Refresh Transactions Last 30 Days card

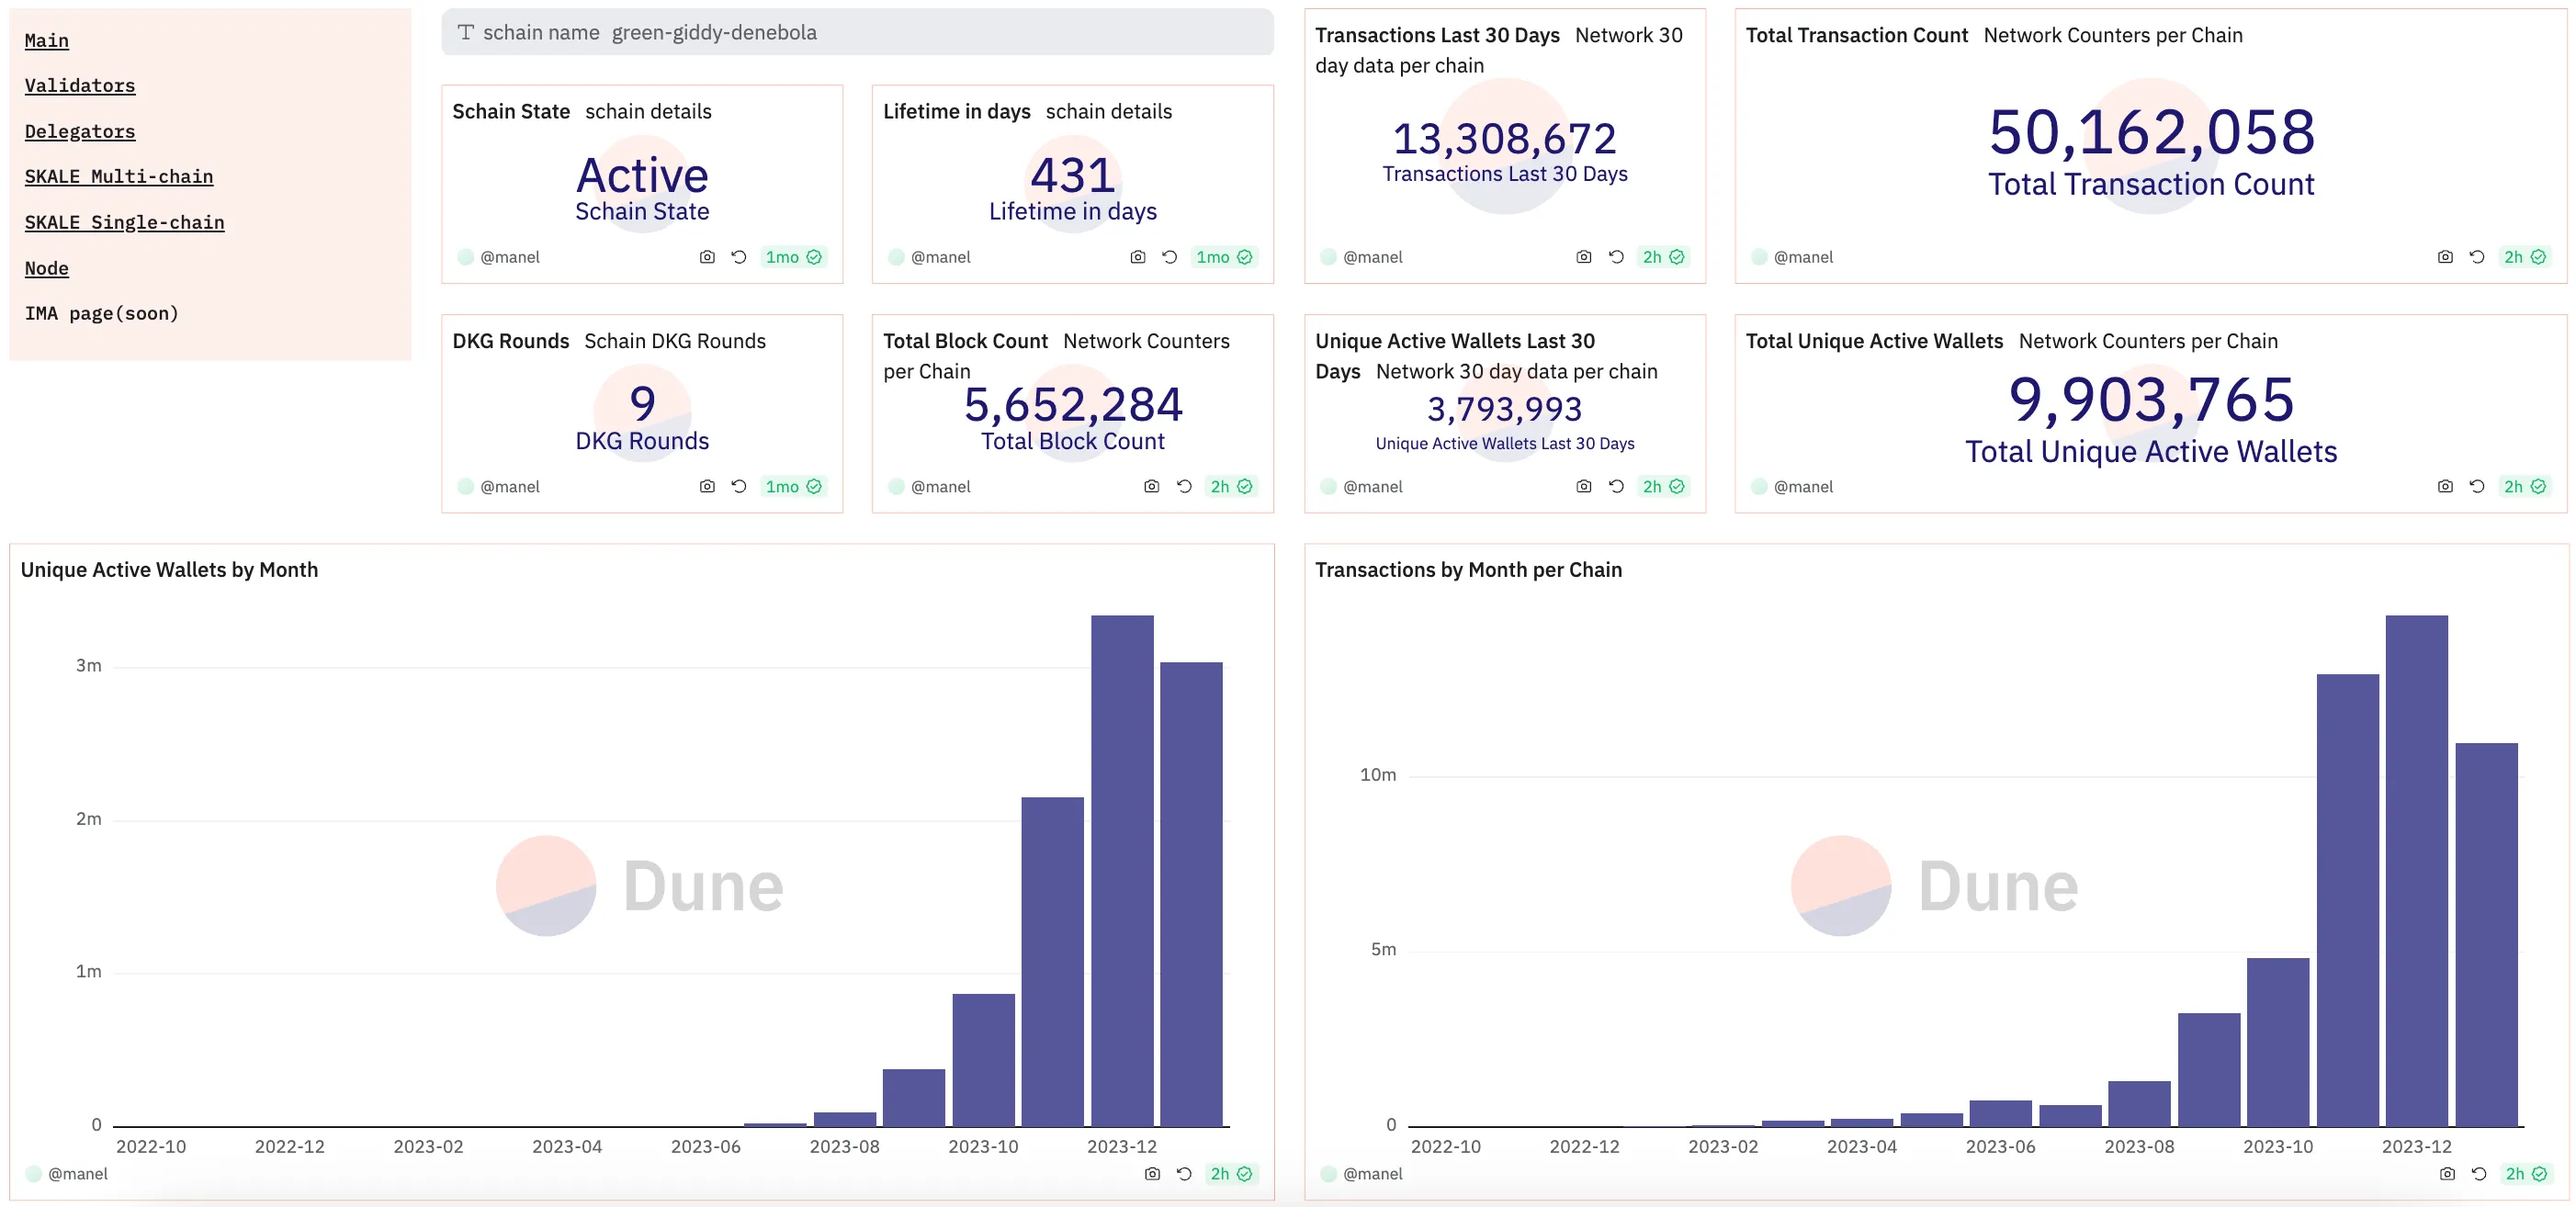click(x=1616, y=257)
